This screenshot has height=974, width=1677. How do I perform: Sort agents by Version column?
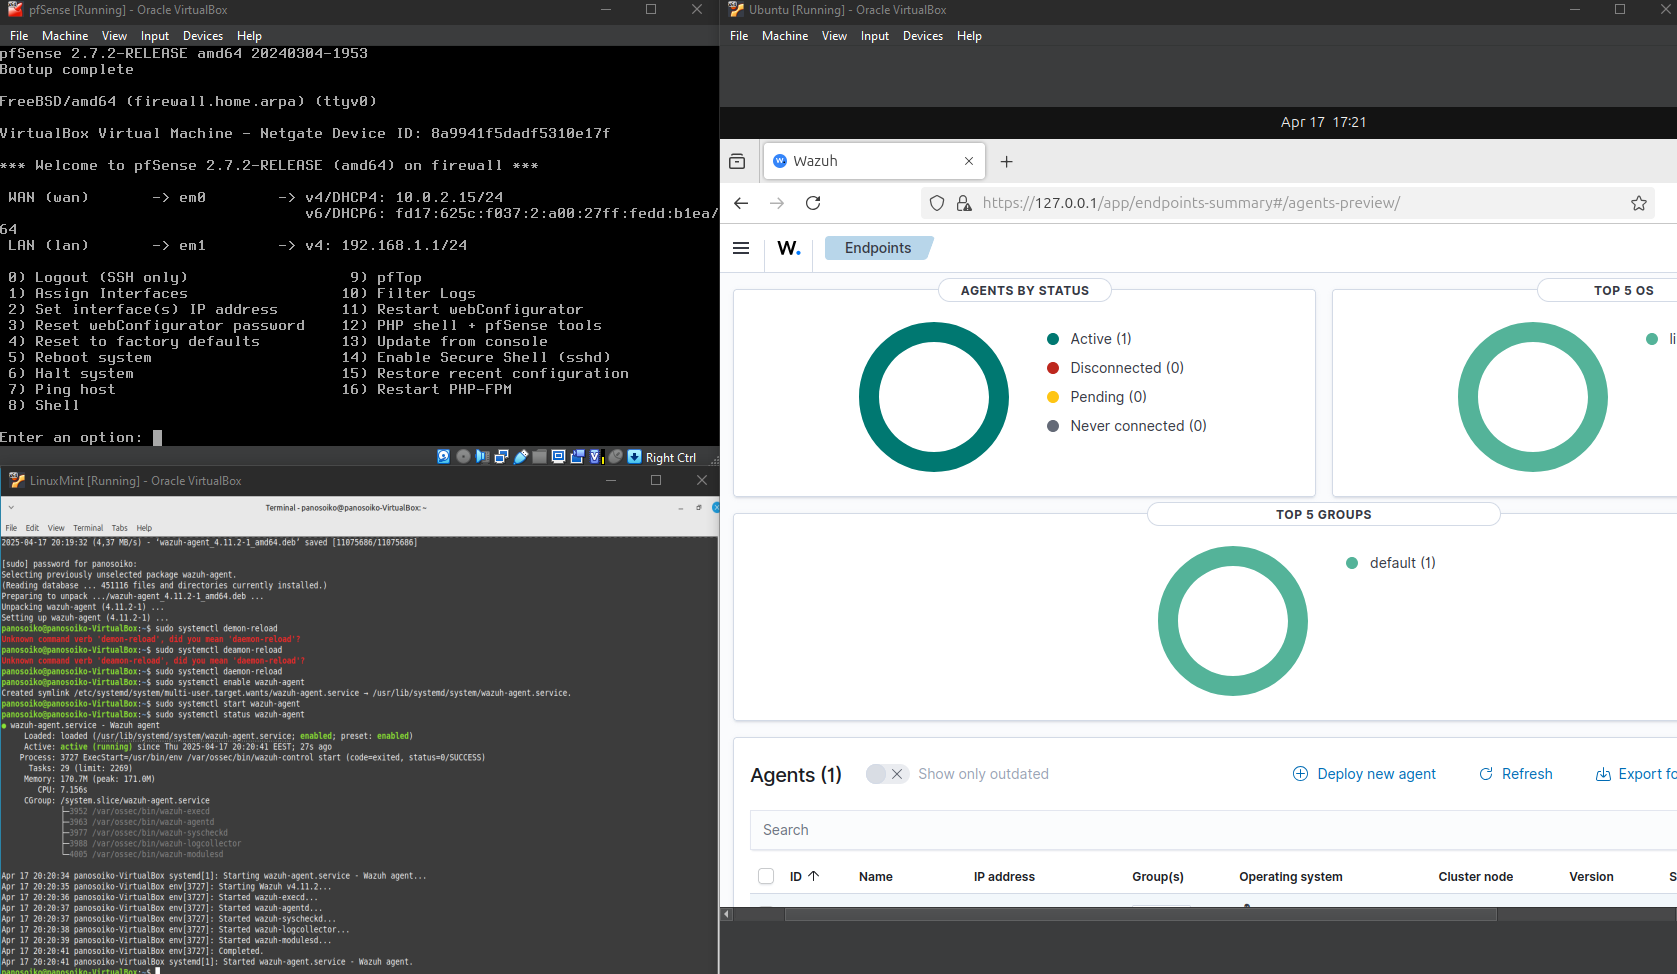click(1591, 876)
